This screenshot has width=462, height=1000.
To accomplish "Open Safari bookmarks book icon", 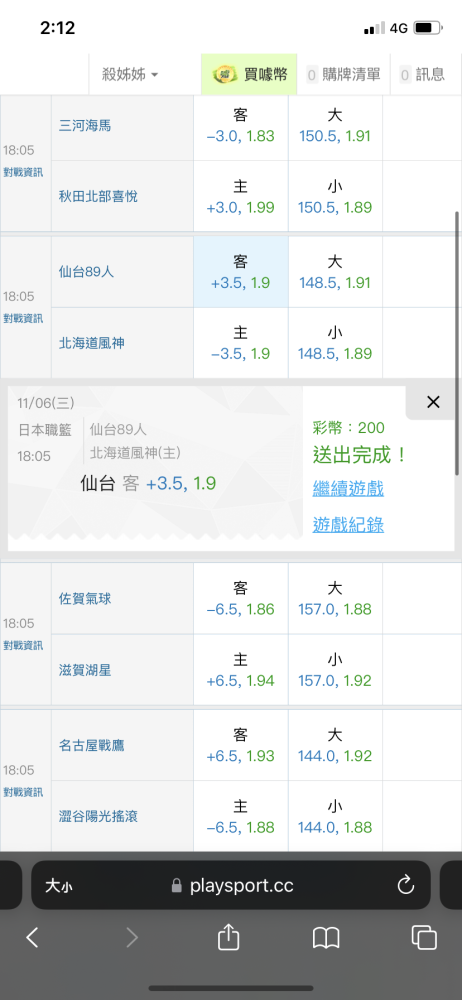I will tap(326, 938).
